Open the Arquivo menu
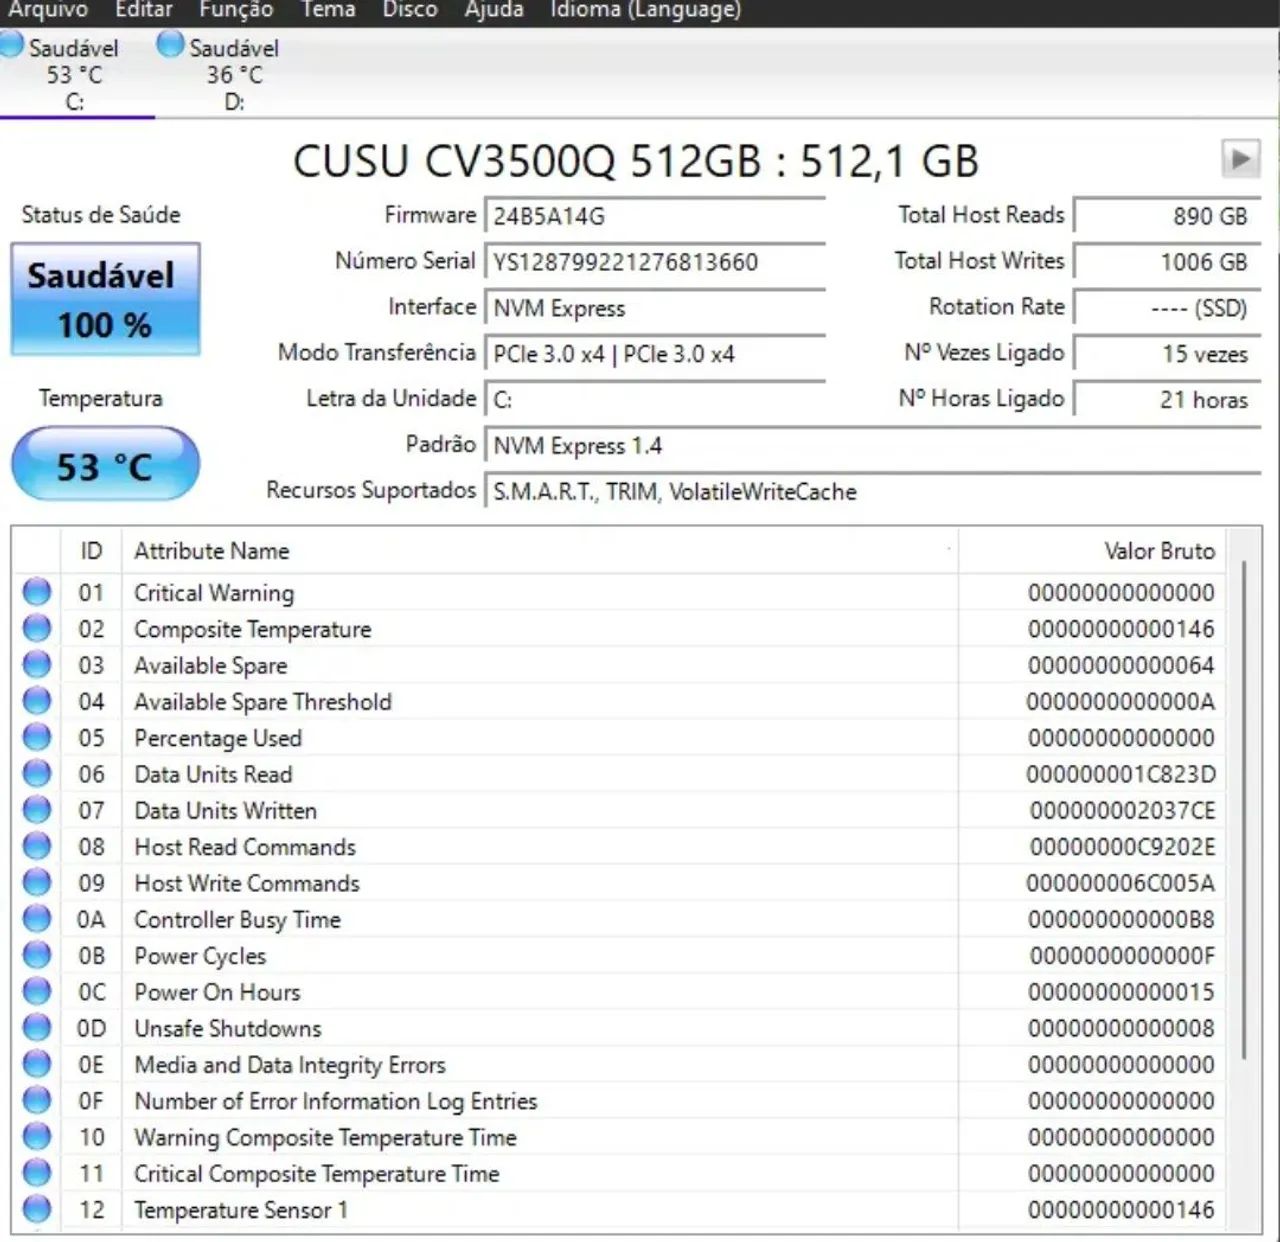The height and width of the screenshot is (1242, 1280). (48, 10)
